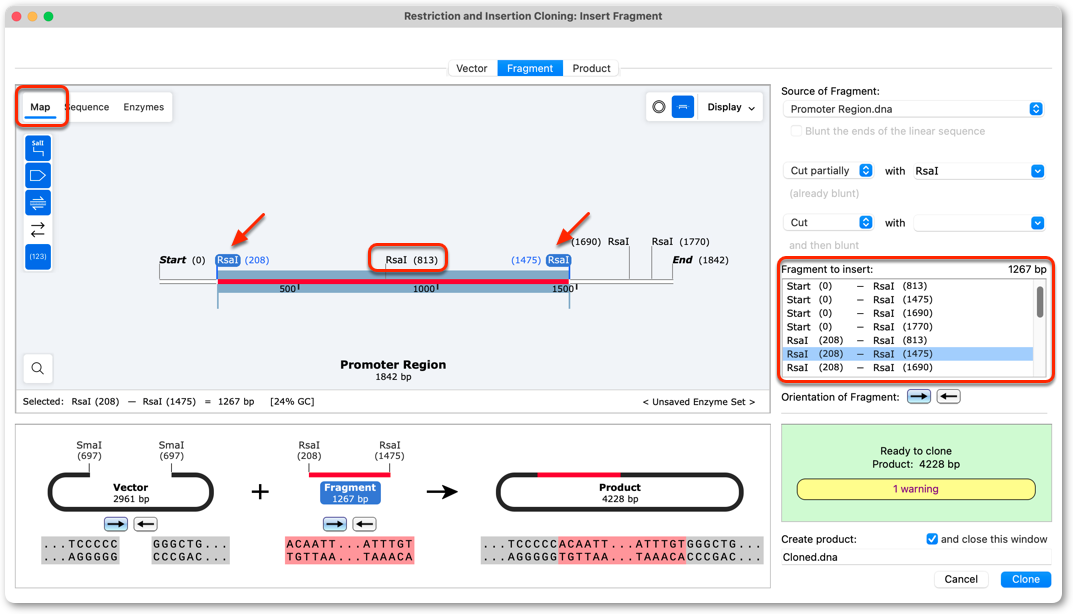Toggle the show translations arrows icon

click(38, 229)
